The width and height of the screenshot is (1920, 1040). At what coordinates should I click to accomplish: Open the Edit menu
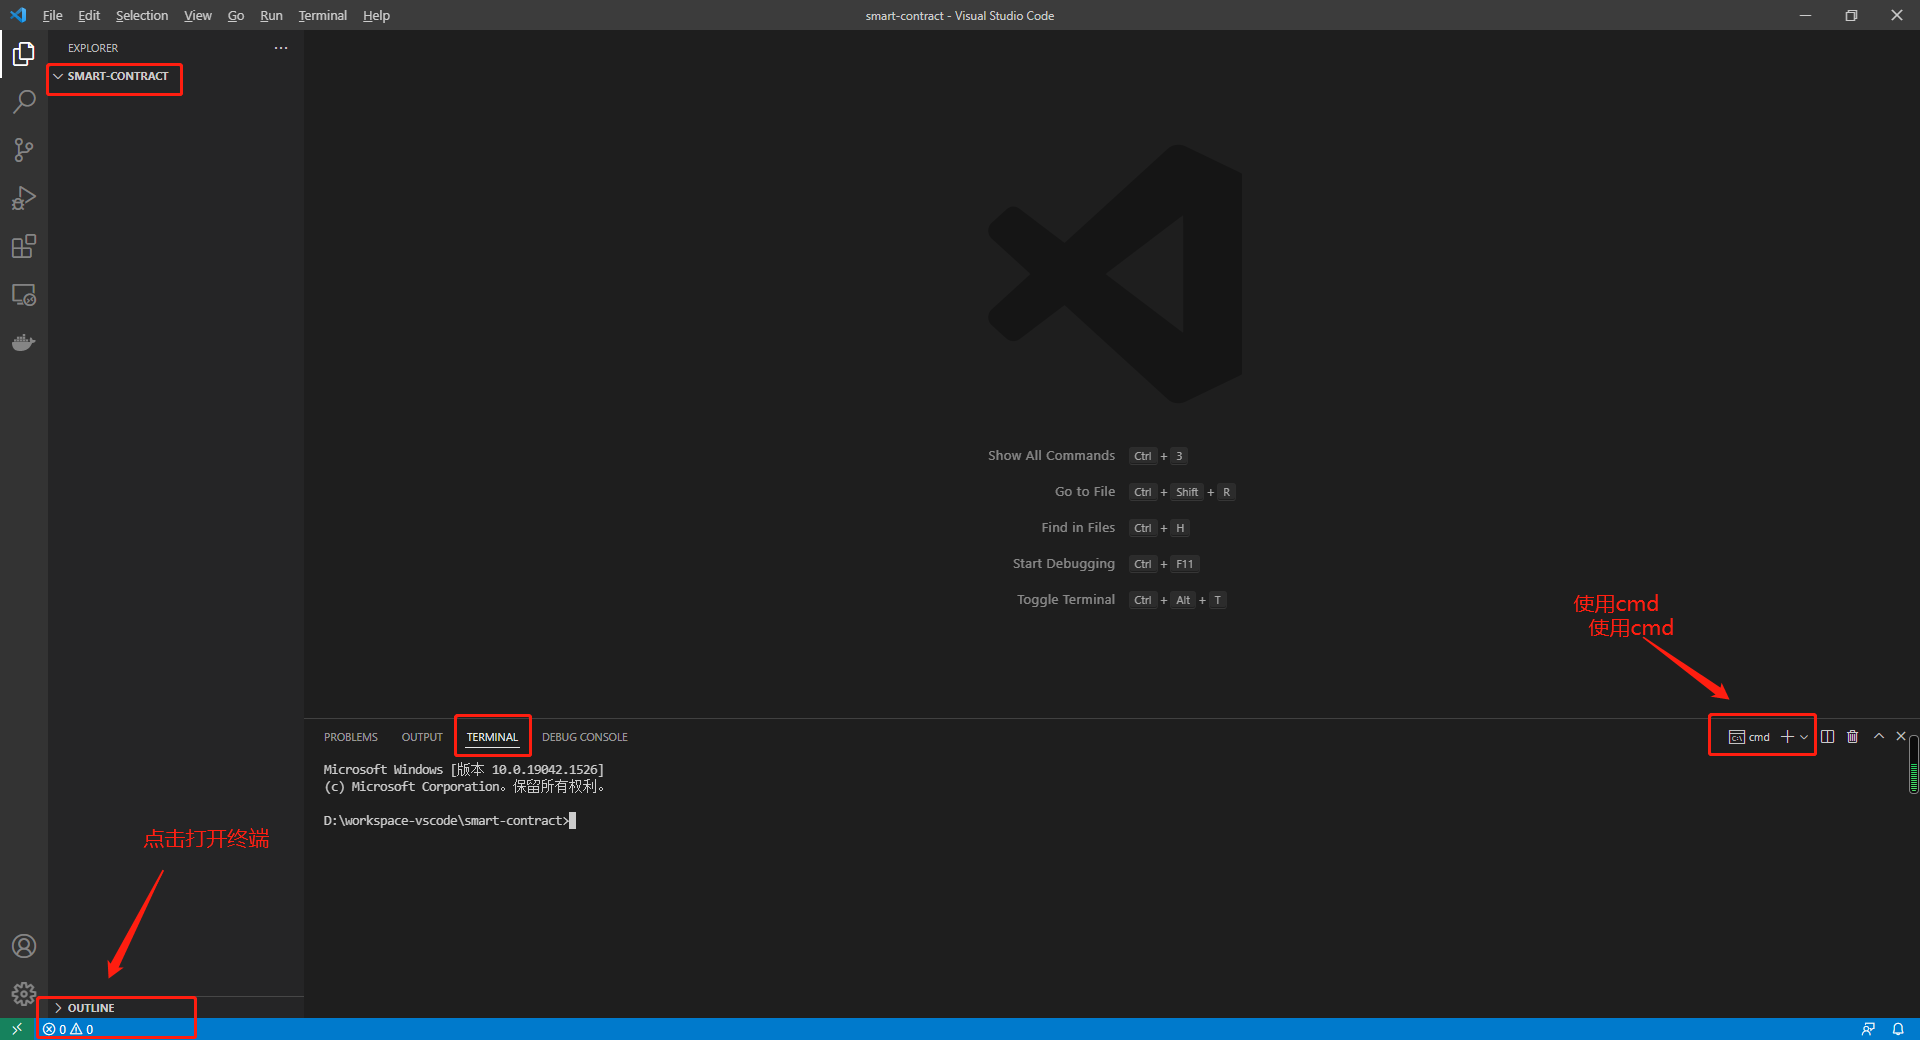89,15
